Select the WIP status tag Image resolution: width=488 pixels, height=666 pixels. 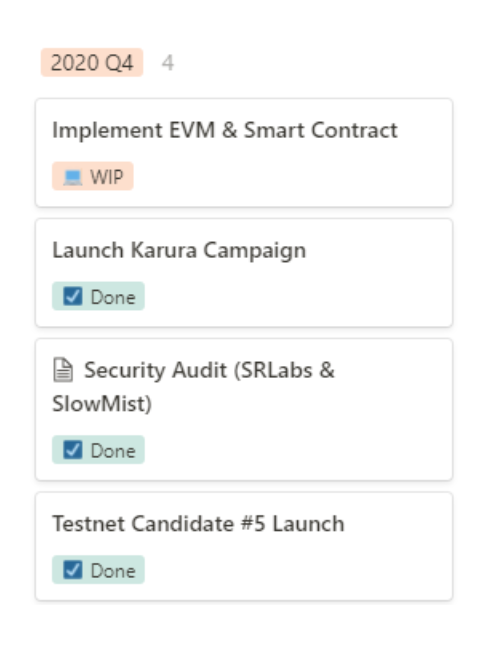click(x=93, y=176)
